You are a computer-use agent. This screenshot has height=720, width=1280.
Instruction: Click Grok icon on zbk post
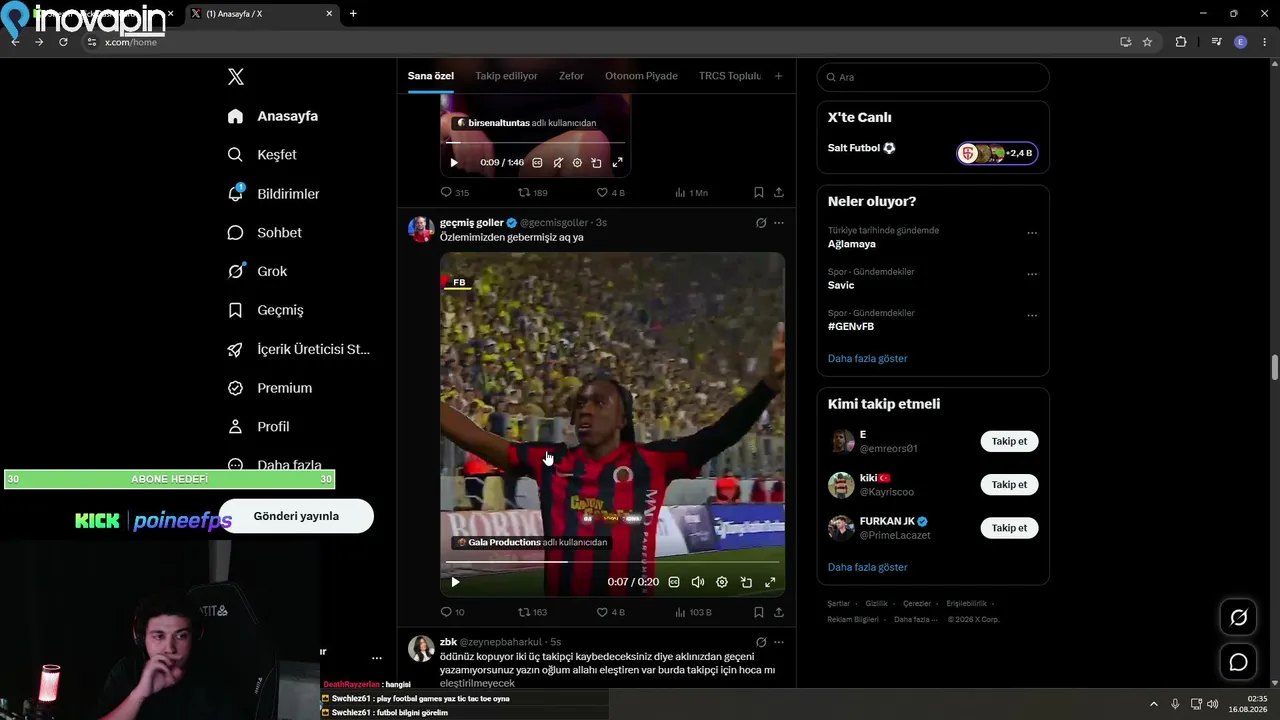pyautogui.click(x=761, y=642)
